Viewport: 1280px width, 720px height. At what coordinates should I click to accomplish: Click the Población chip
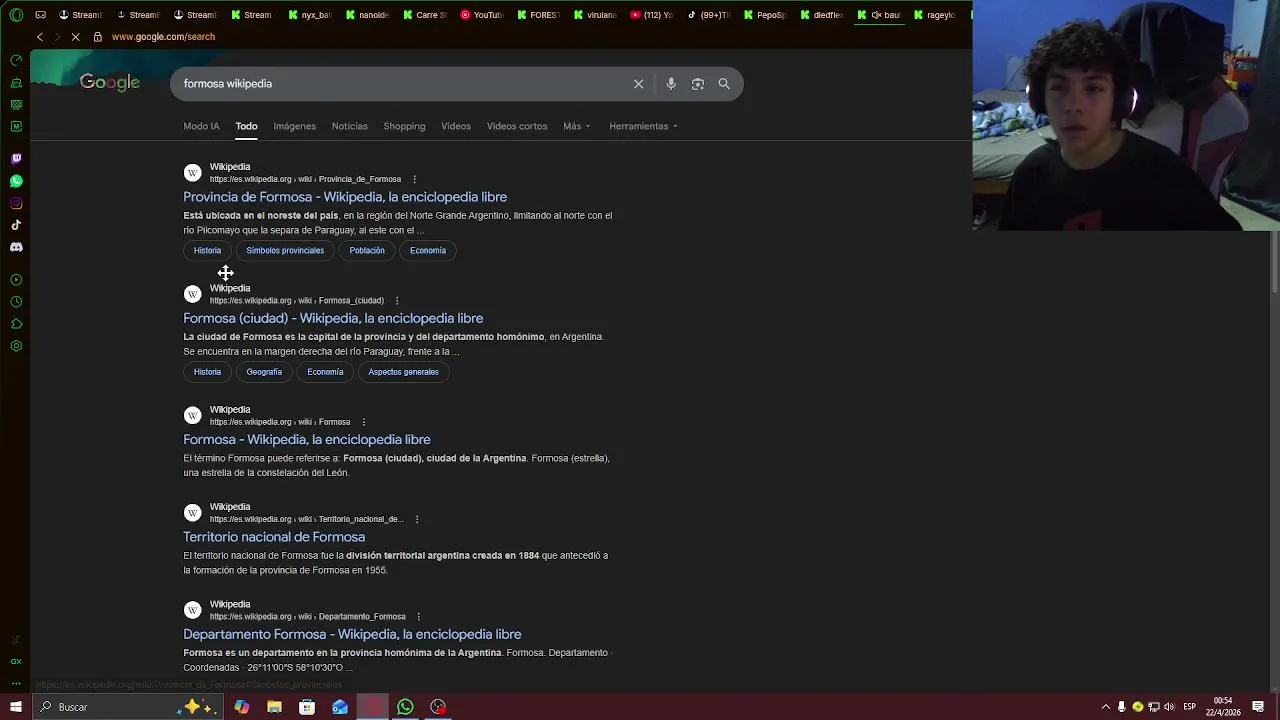tap(367, 251)
